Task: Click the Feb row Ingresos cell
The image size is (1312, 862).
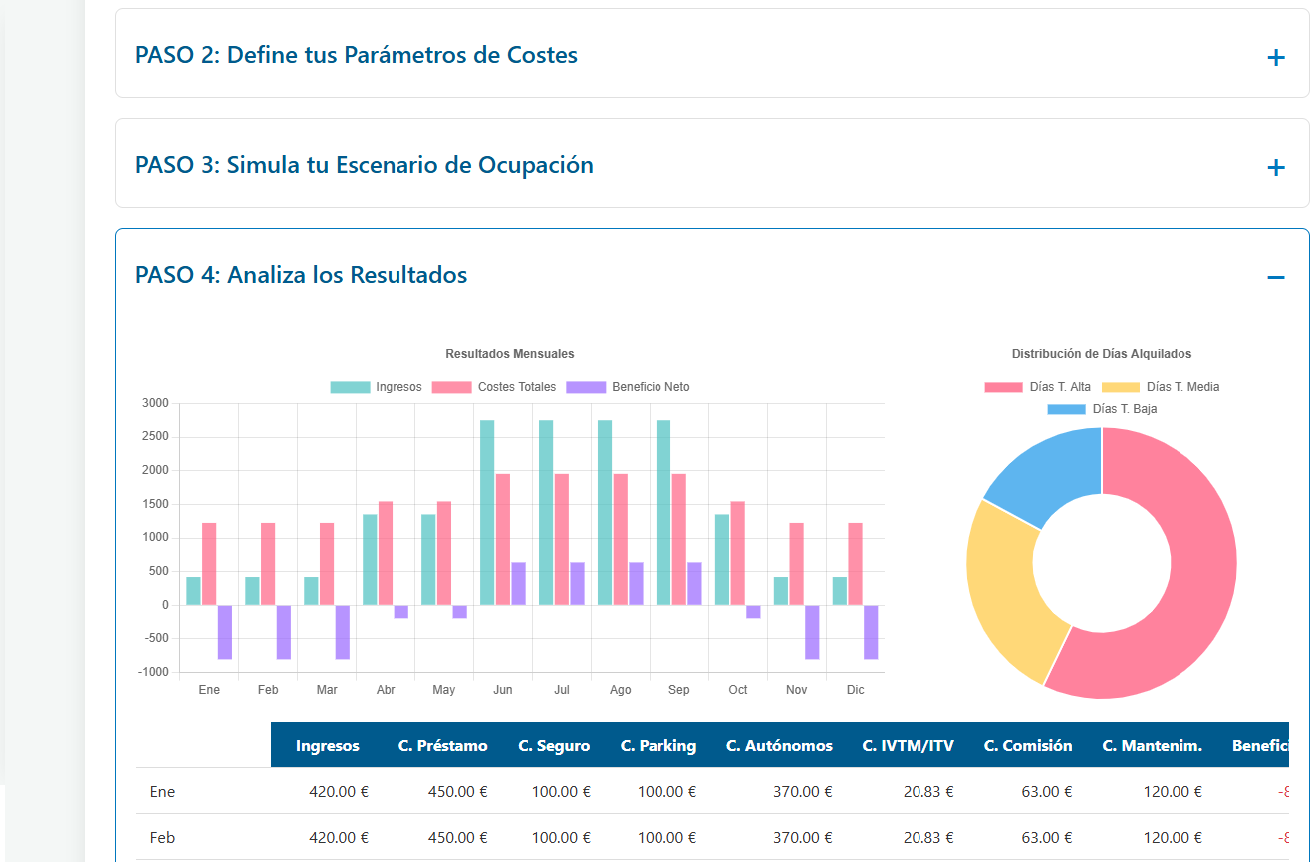Action: [339, 838]
